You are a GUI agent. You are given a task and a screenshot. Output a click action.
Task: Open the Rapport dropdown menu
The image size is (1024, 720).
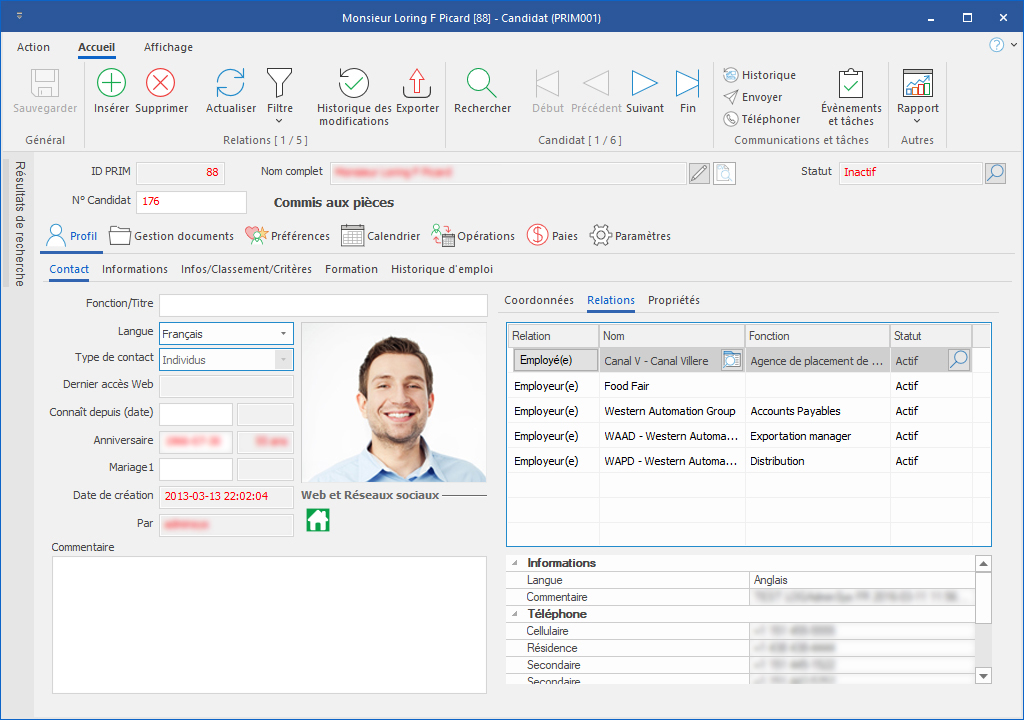coord(917,92)
